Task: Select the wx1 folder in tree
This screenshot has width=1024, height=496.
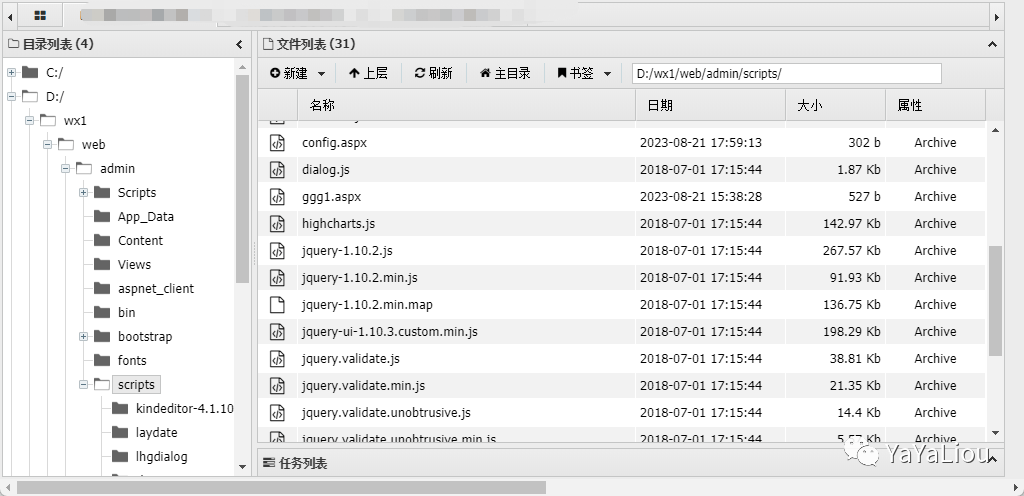Action: pos(75,121)
